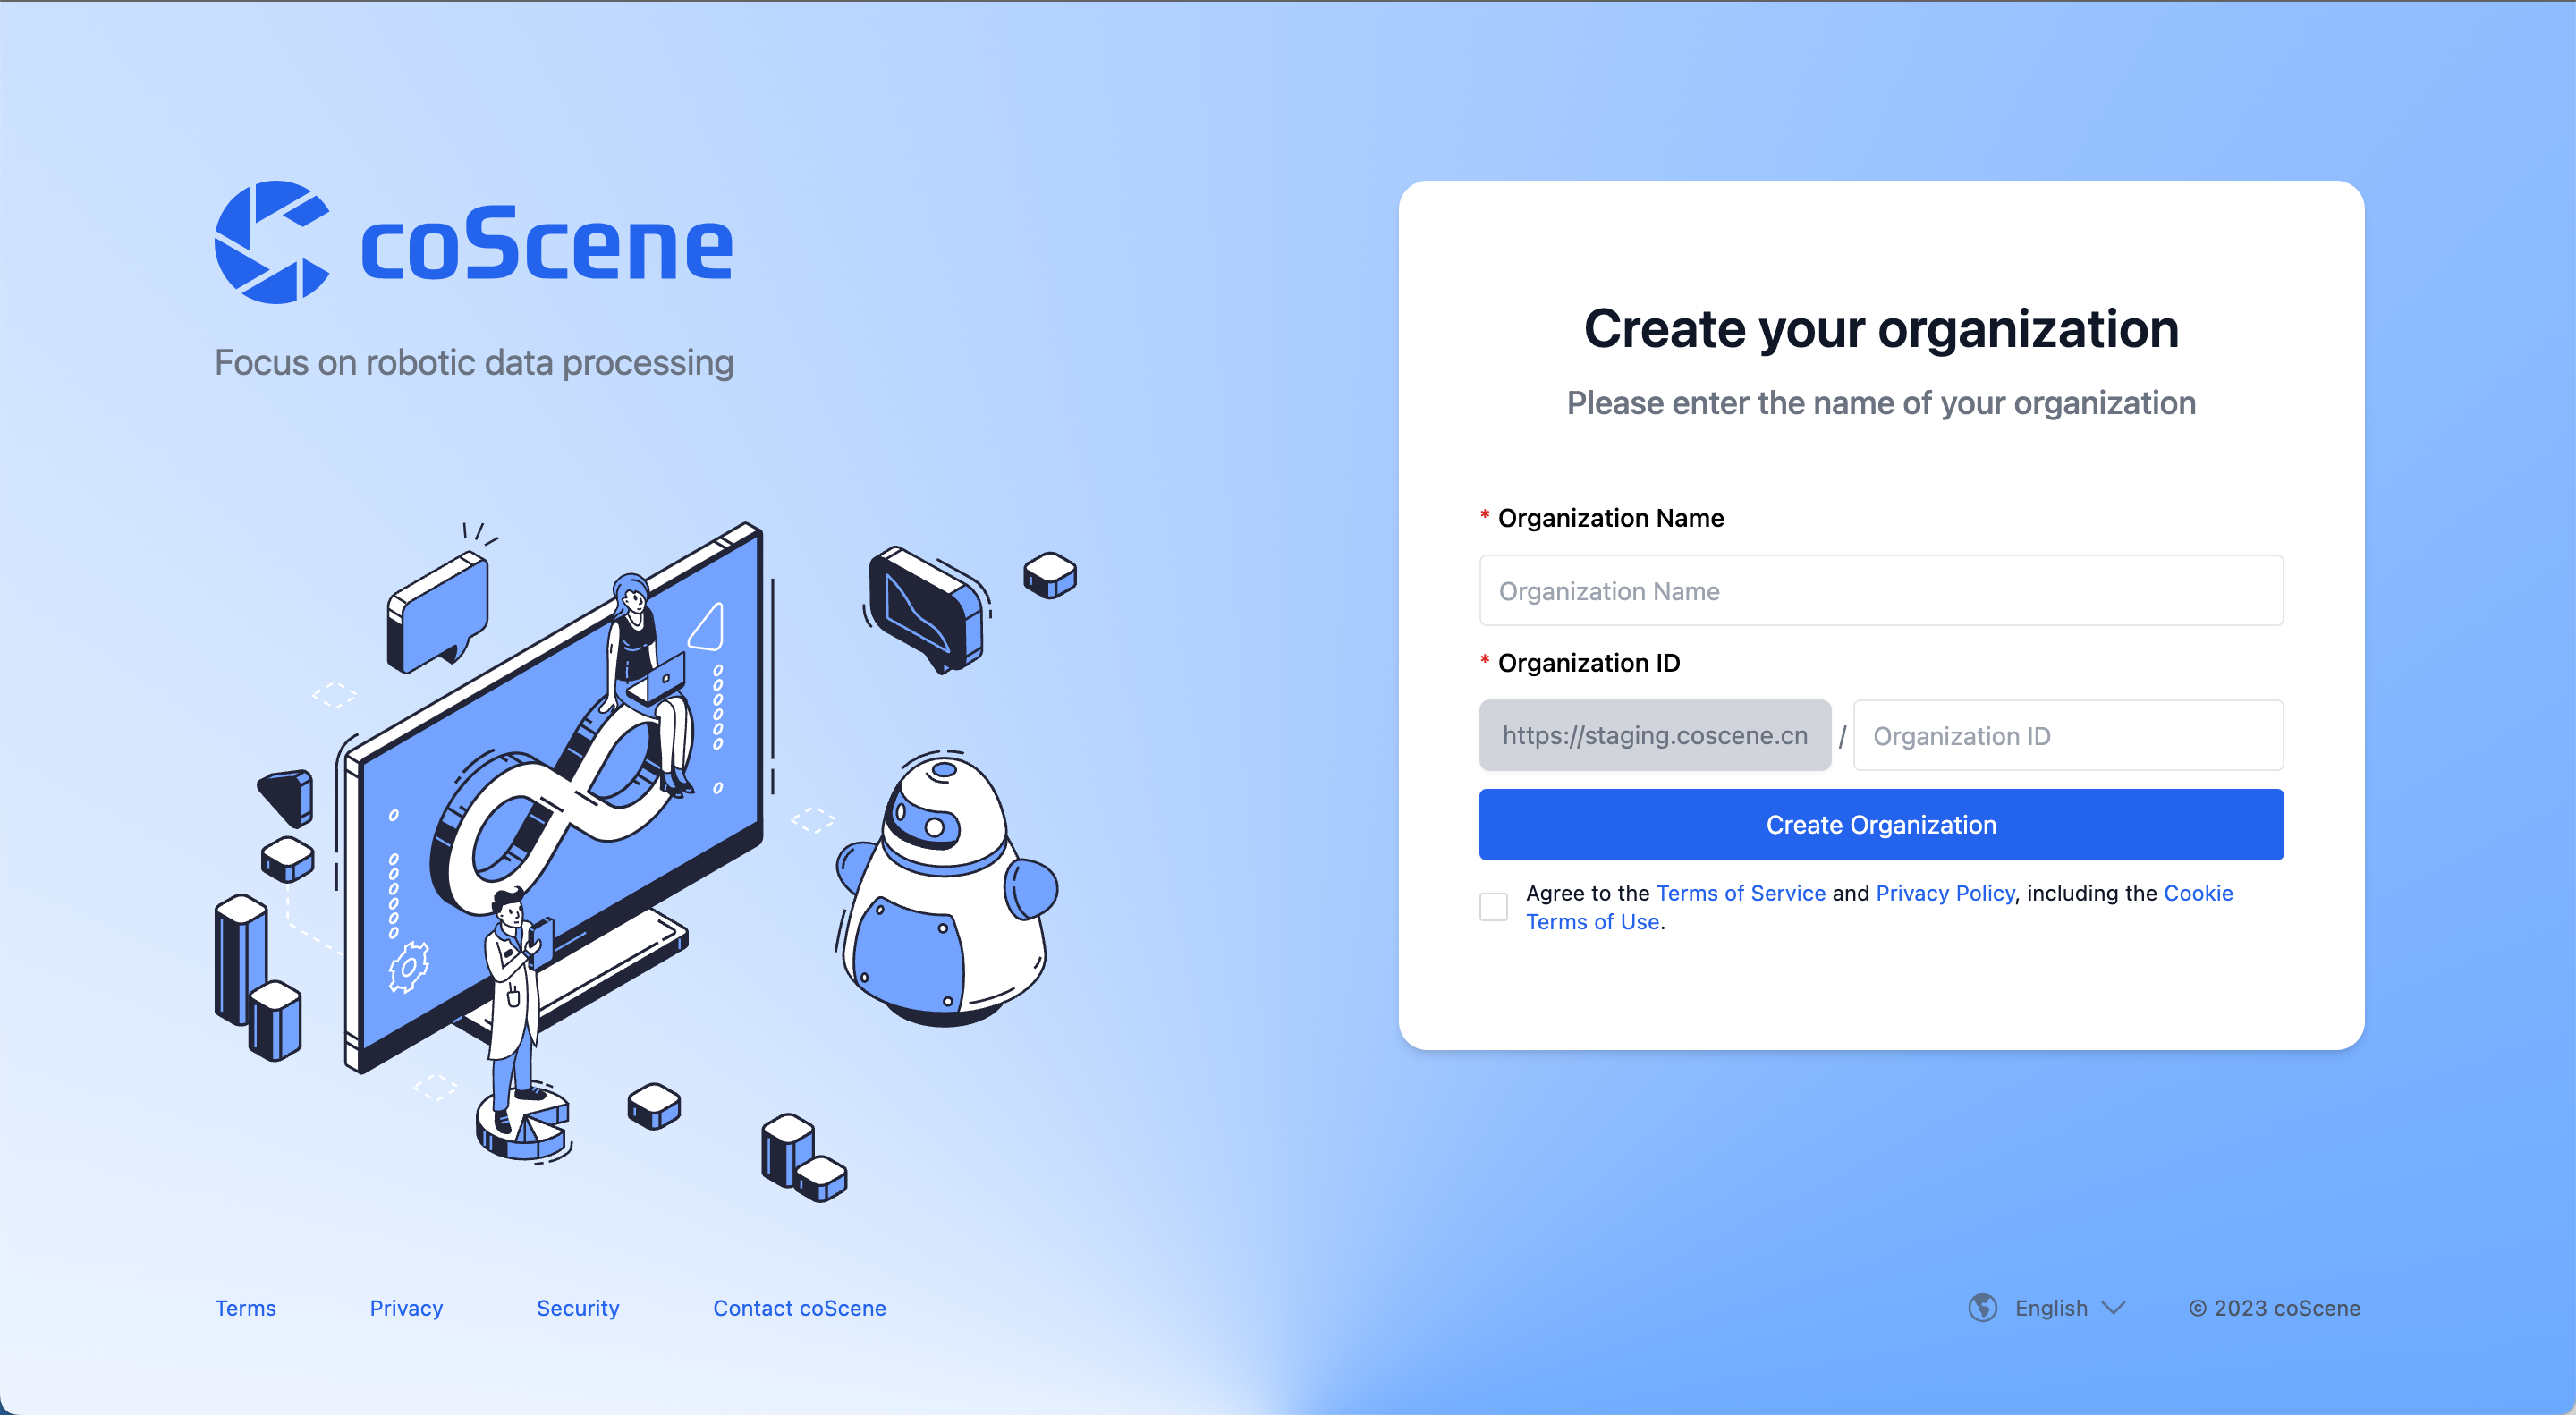Click the Terms footer menu link
This screenshot has height=1415, width=2576.
coord(244,1307)
